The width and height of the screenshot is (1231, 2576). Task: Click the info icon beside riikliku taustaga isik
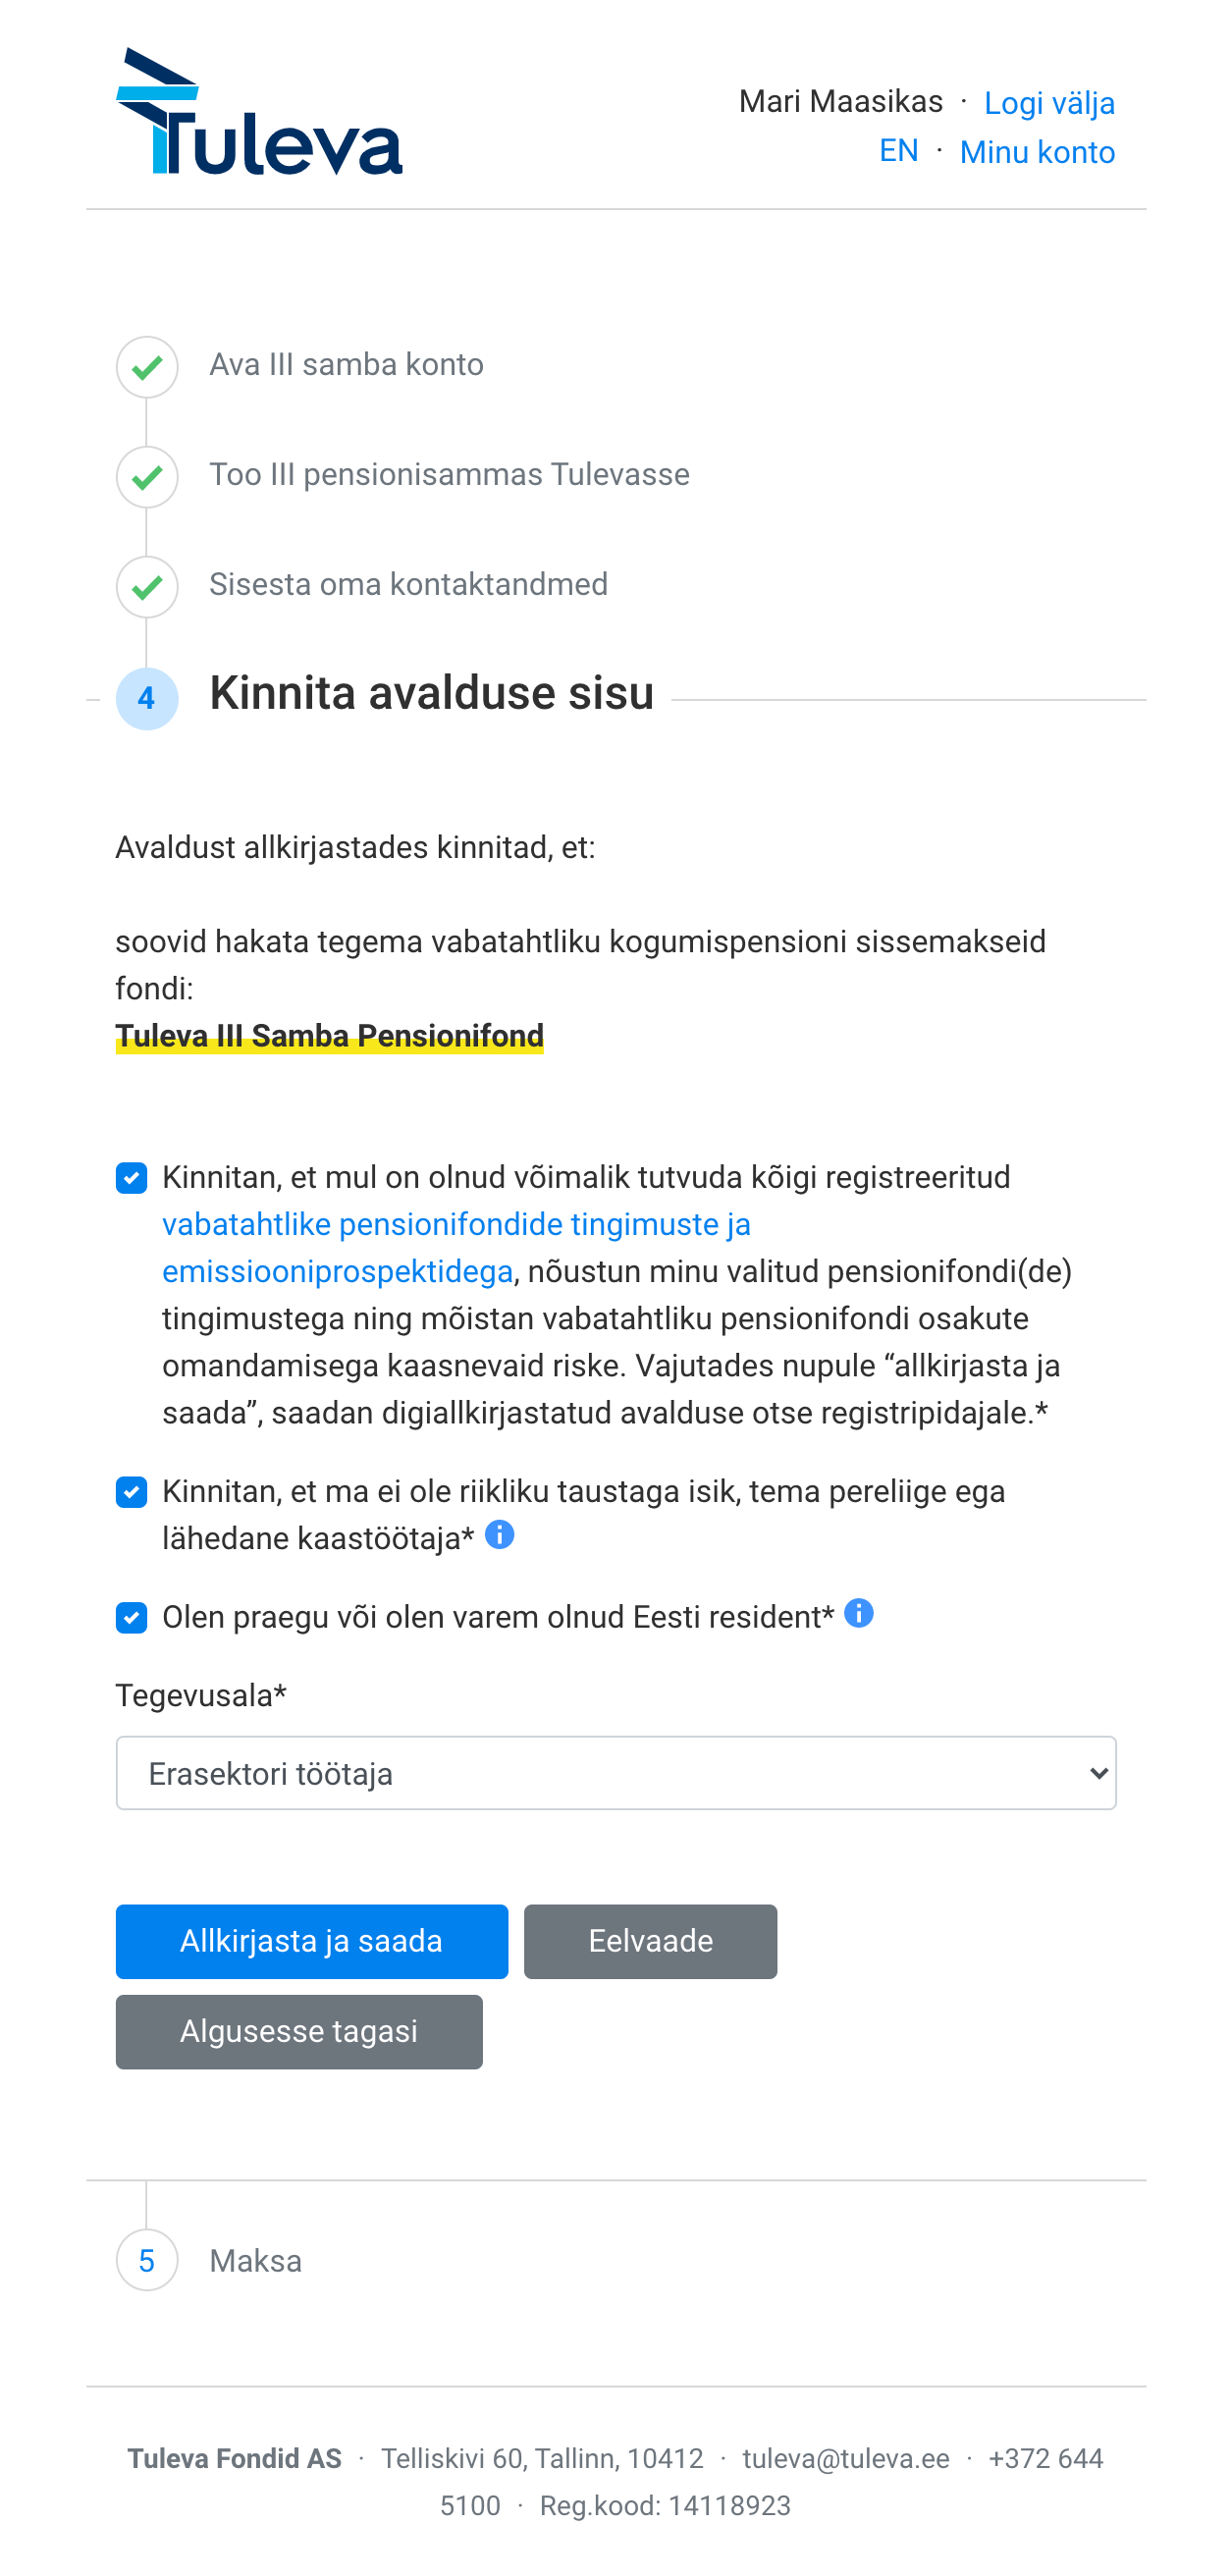click(x=499, y=1534)
